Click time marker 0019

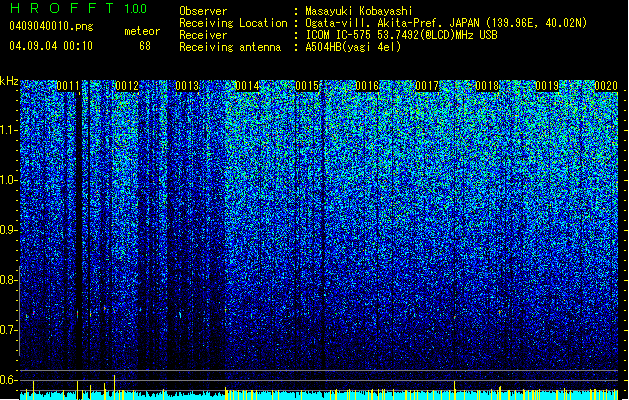pyautogui.click(x=547, y=86)
